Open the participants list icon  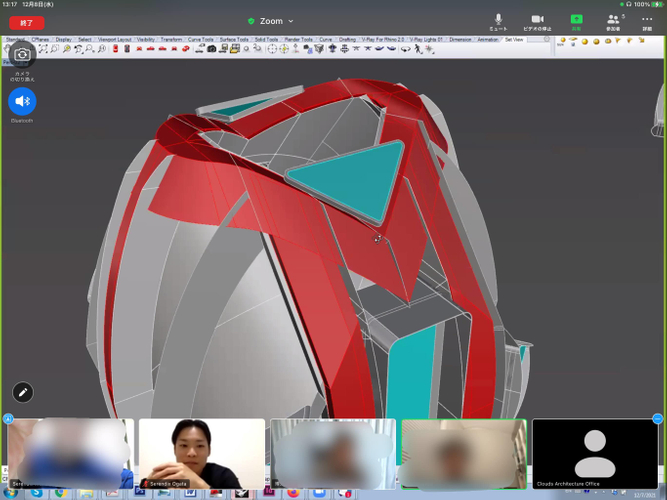[613, 21]
